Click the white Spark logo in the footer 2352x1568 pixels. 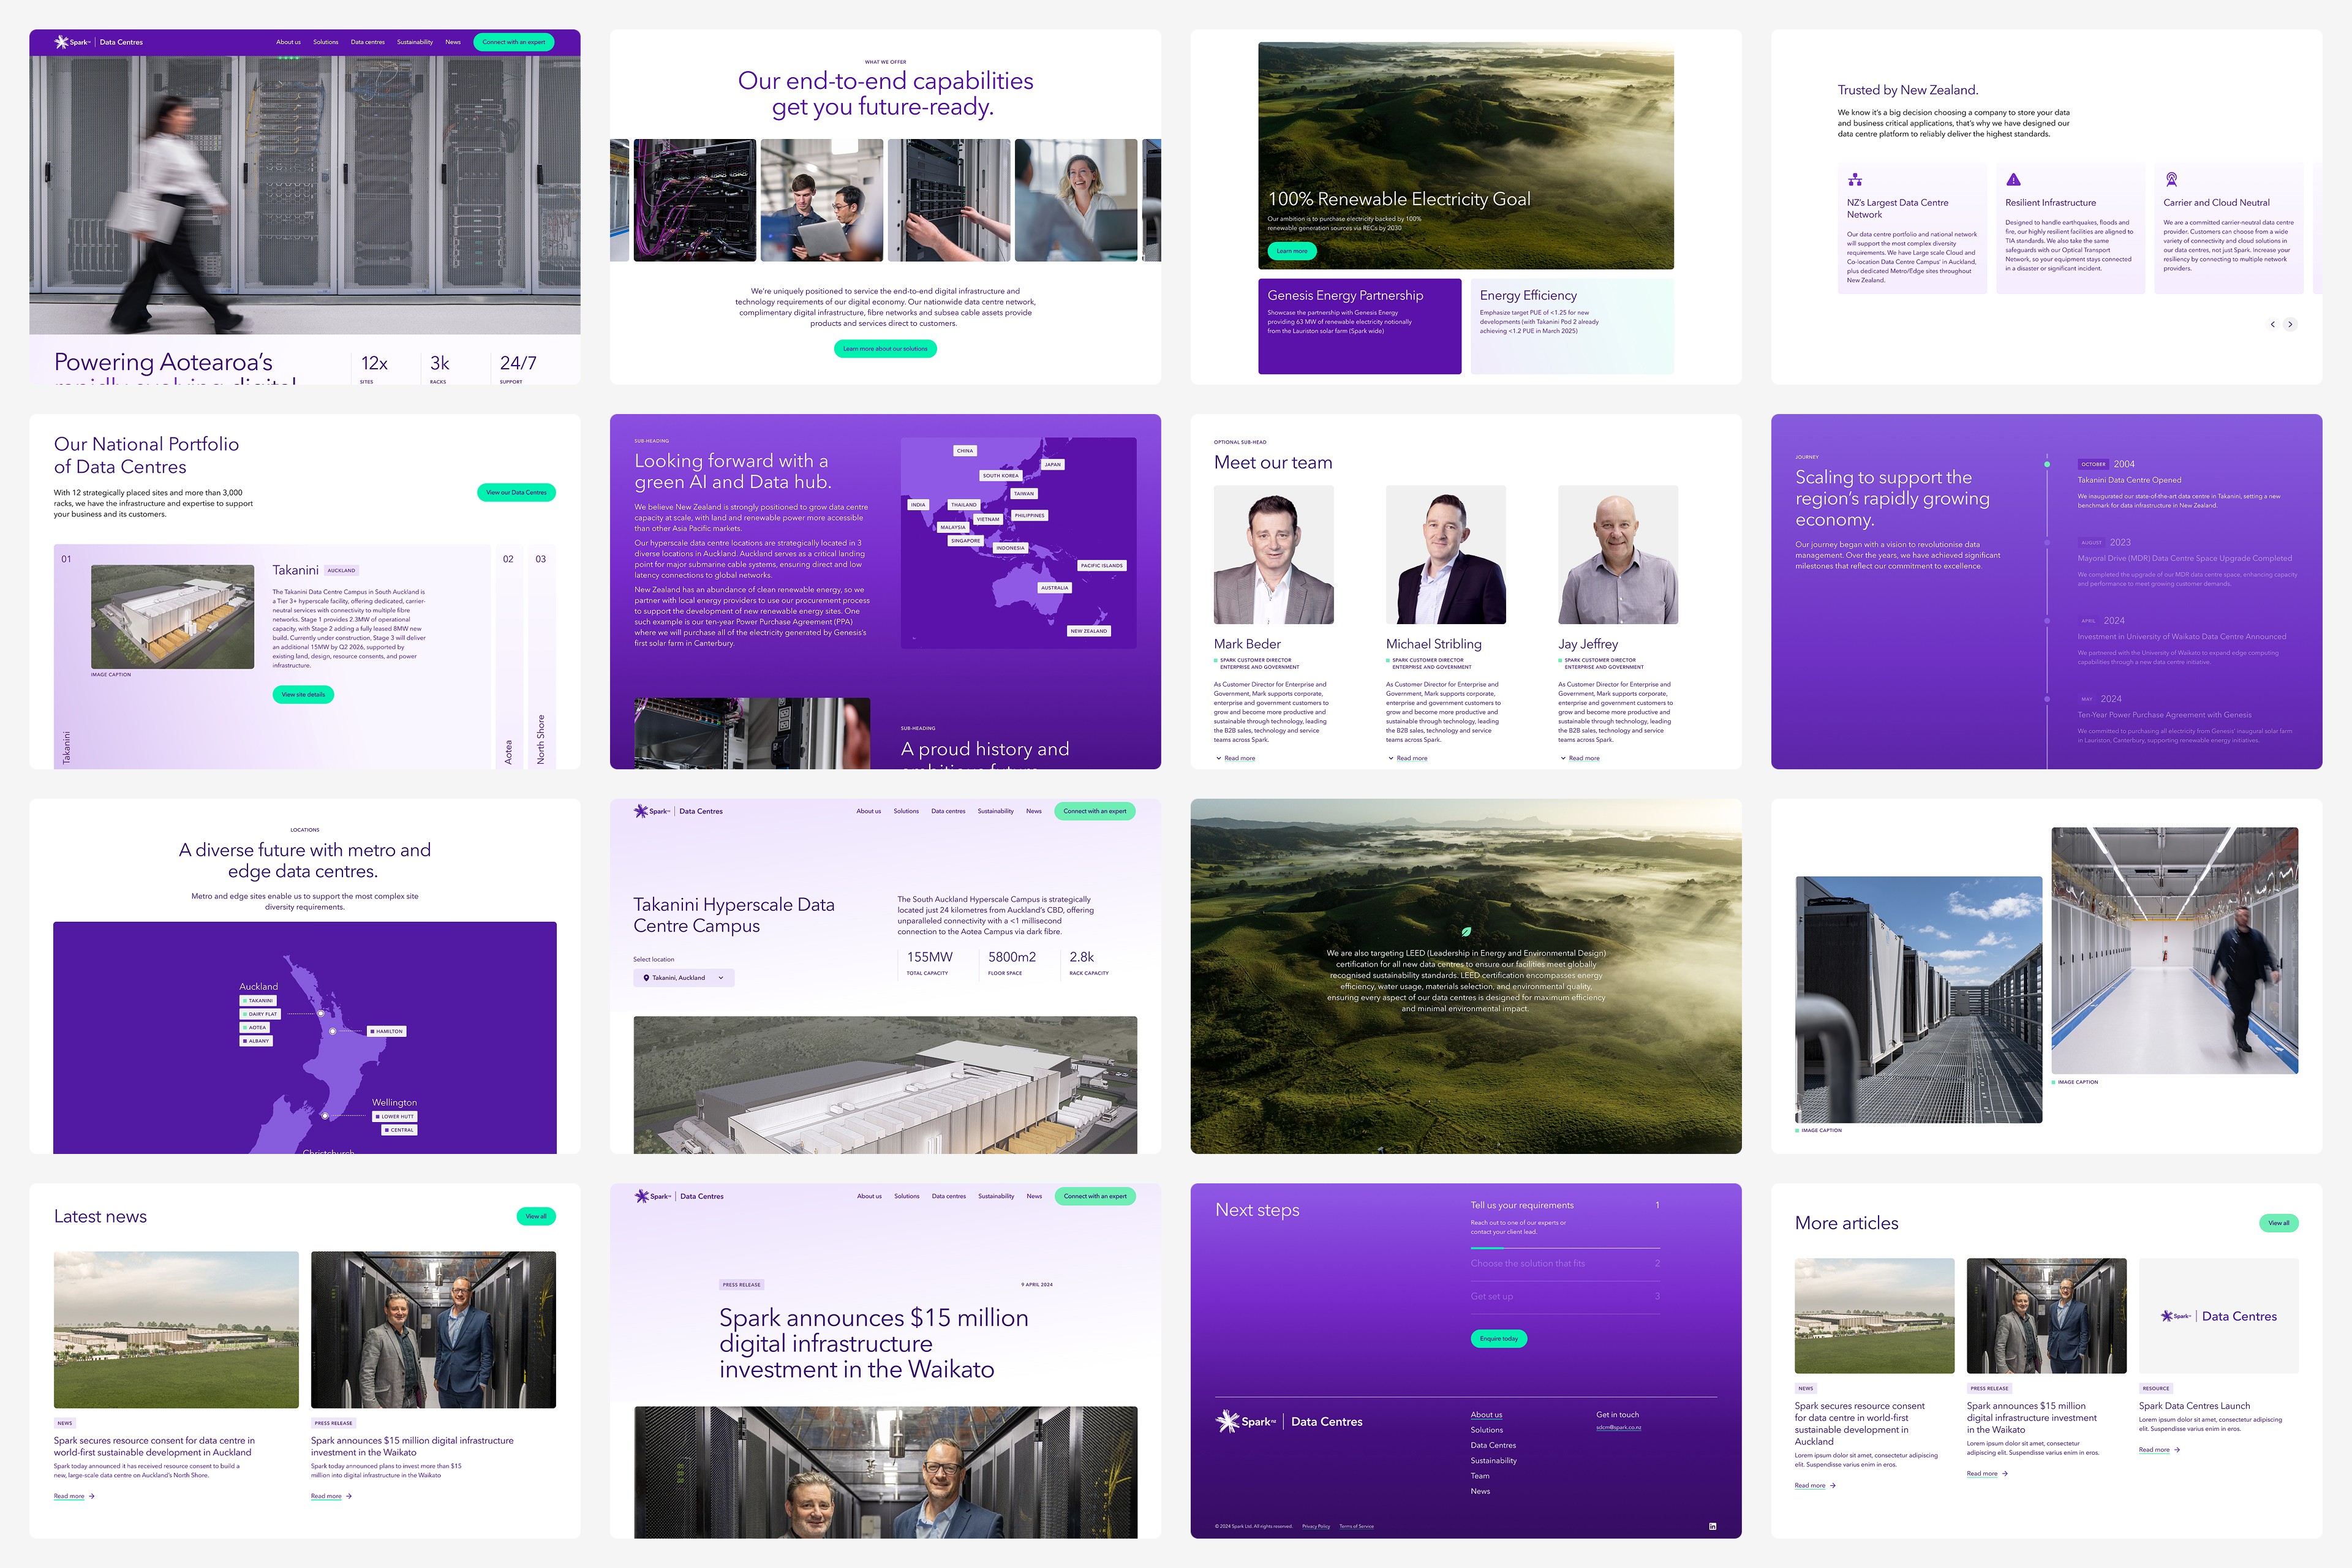pos(1246,1421)
